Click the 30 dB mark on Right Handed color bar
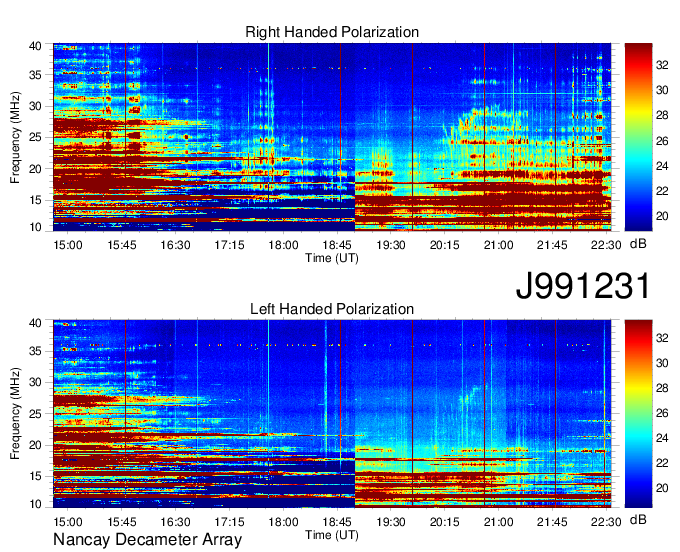 [662, 90]
